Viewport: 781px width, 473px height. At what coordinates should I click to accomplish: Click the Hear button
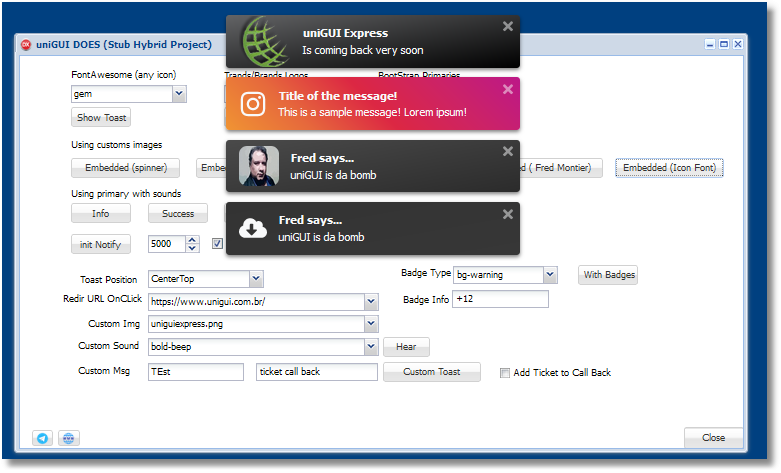click(x=406, y=347)
